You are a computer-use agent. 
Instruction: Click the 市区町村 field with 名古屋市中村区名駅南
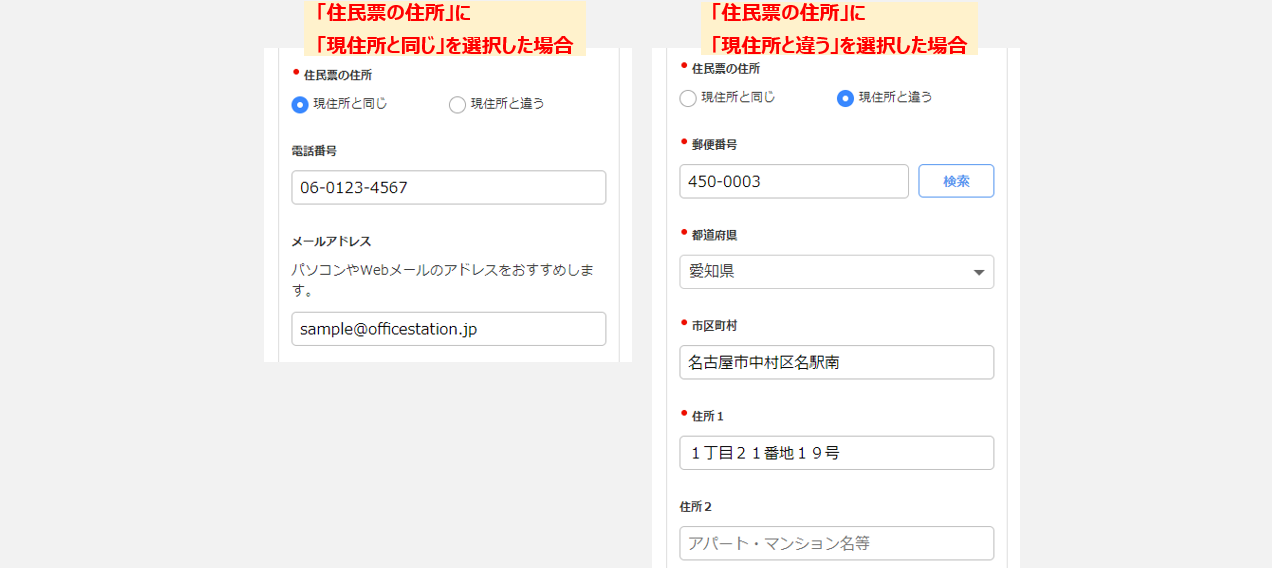coord(837,362)
